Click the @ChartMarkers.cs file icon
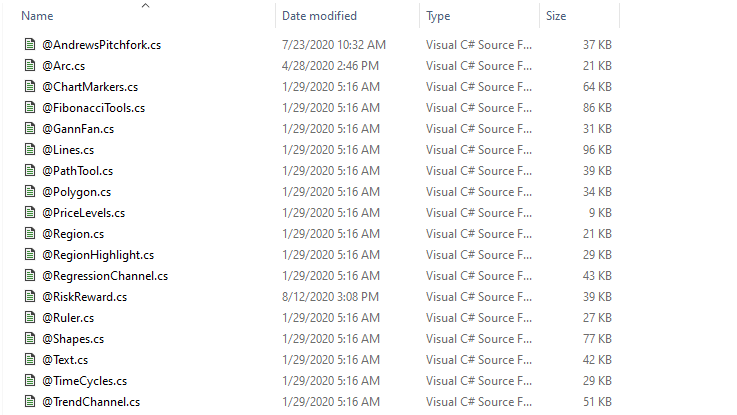This screenshot has width=737, height=415. [x=30, y=87]
